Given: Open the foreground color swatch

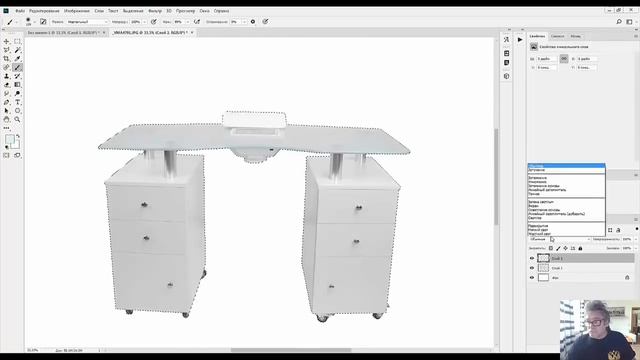Looking at the screenshot, I should [10, 139].
